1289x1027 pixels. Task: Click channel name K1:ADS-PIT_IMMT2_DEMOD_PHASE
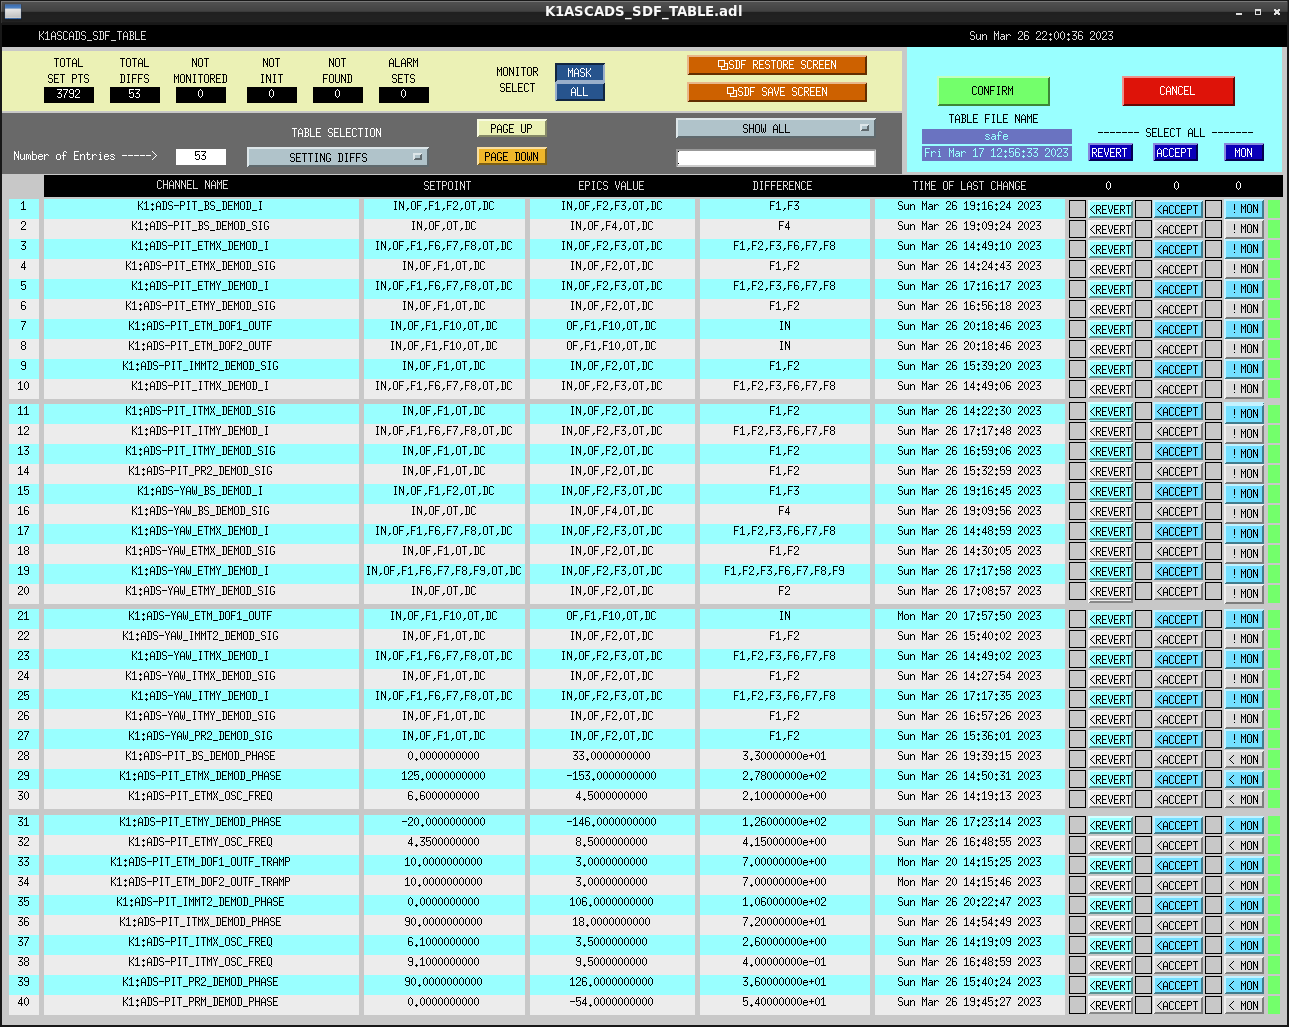[200, 902]
